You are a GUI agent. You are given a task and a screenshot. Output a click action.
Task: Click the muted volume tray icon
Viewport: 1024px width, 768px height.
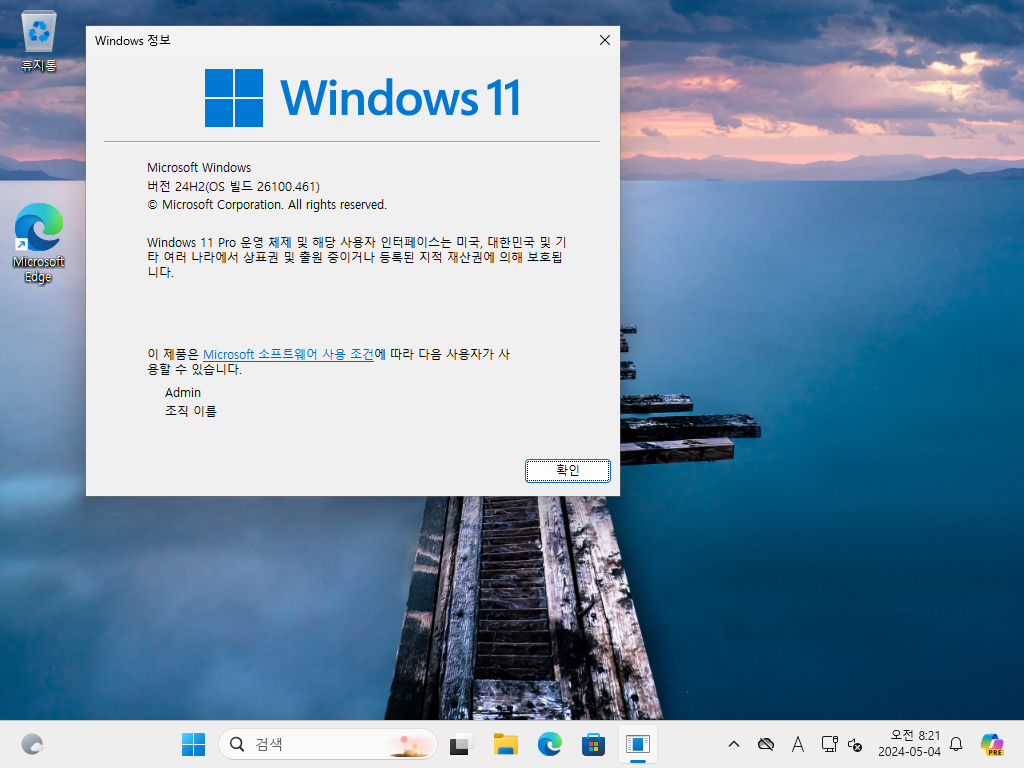(855, 744)
